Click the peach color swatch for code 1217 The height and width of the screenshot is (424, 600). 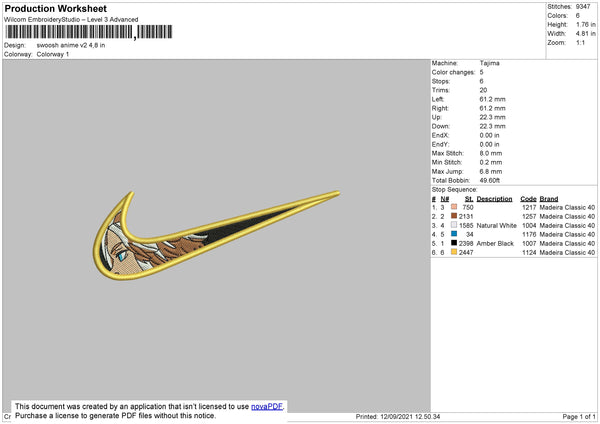tap(454, 207)
